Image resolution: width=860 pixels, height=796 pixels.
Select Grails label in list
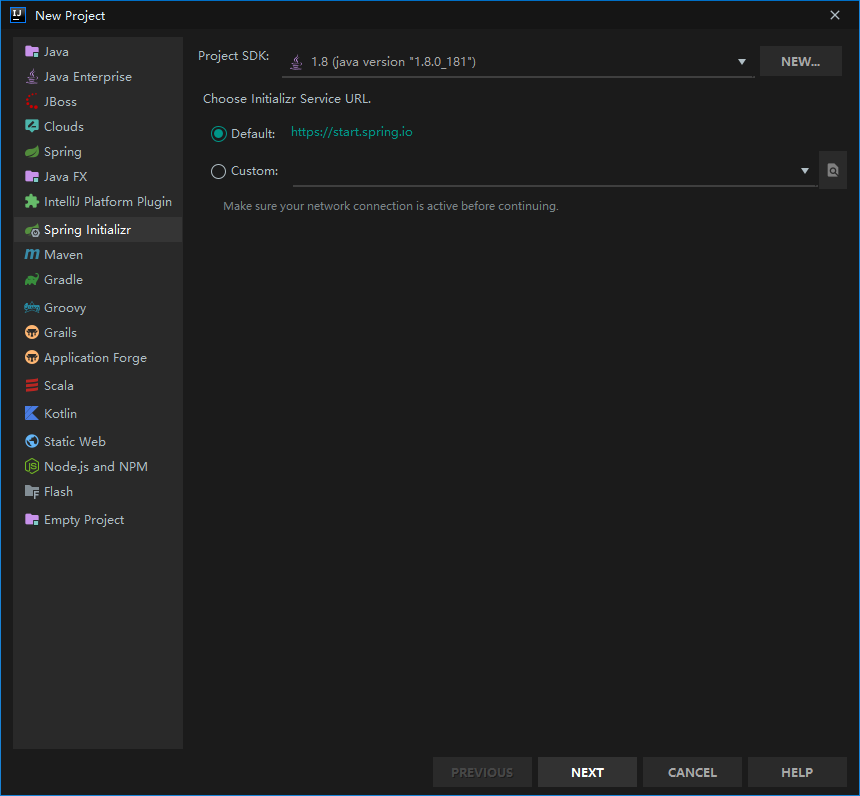60,332
